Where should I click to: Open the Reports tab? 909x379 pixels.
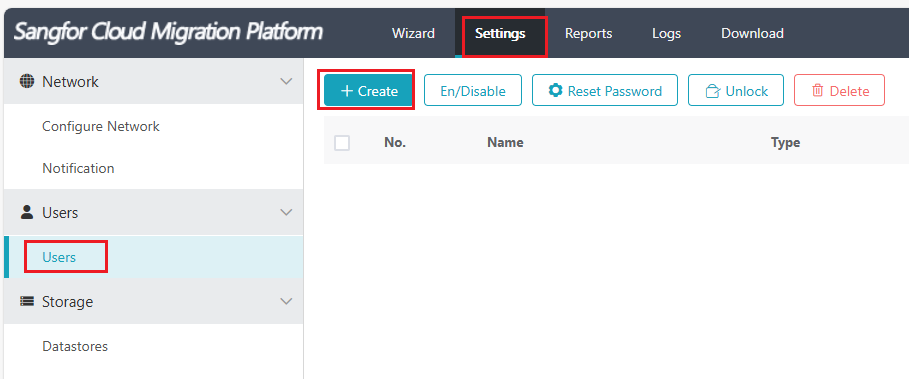click(588, 33)
